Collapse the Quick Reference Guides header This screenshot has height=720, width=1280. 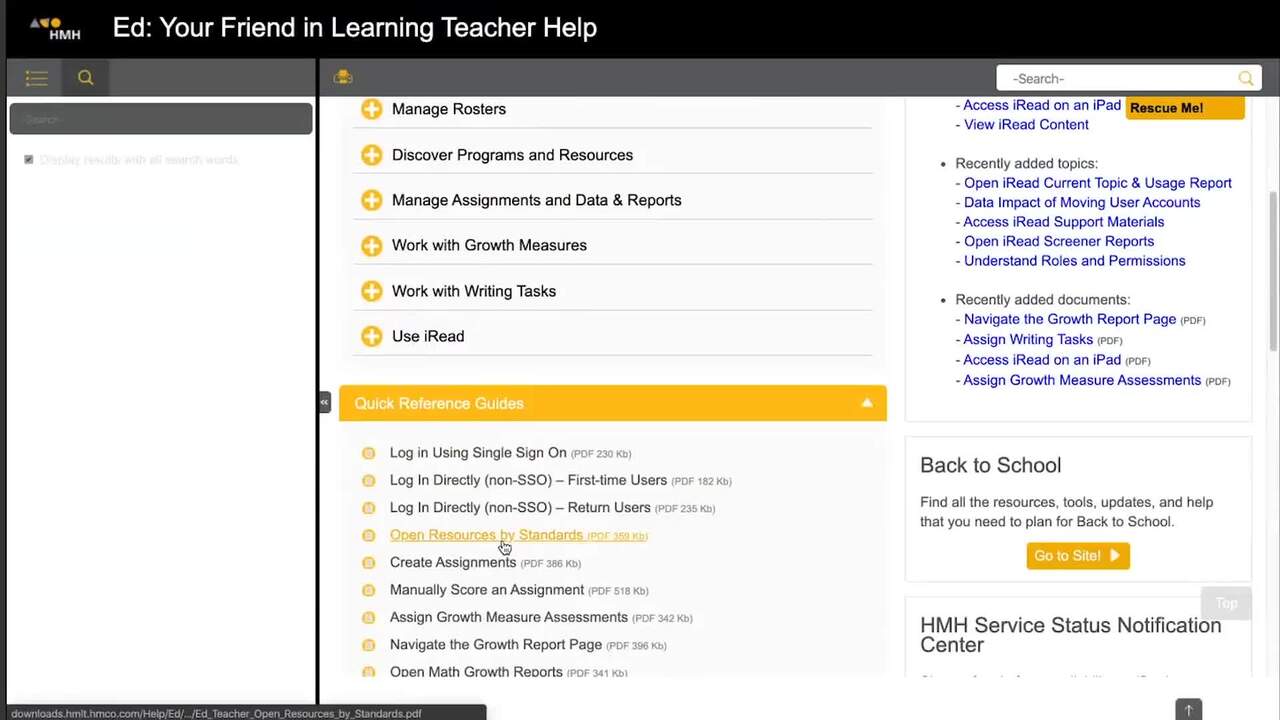(612, 403)
